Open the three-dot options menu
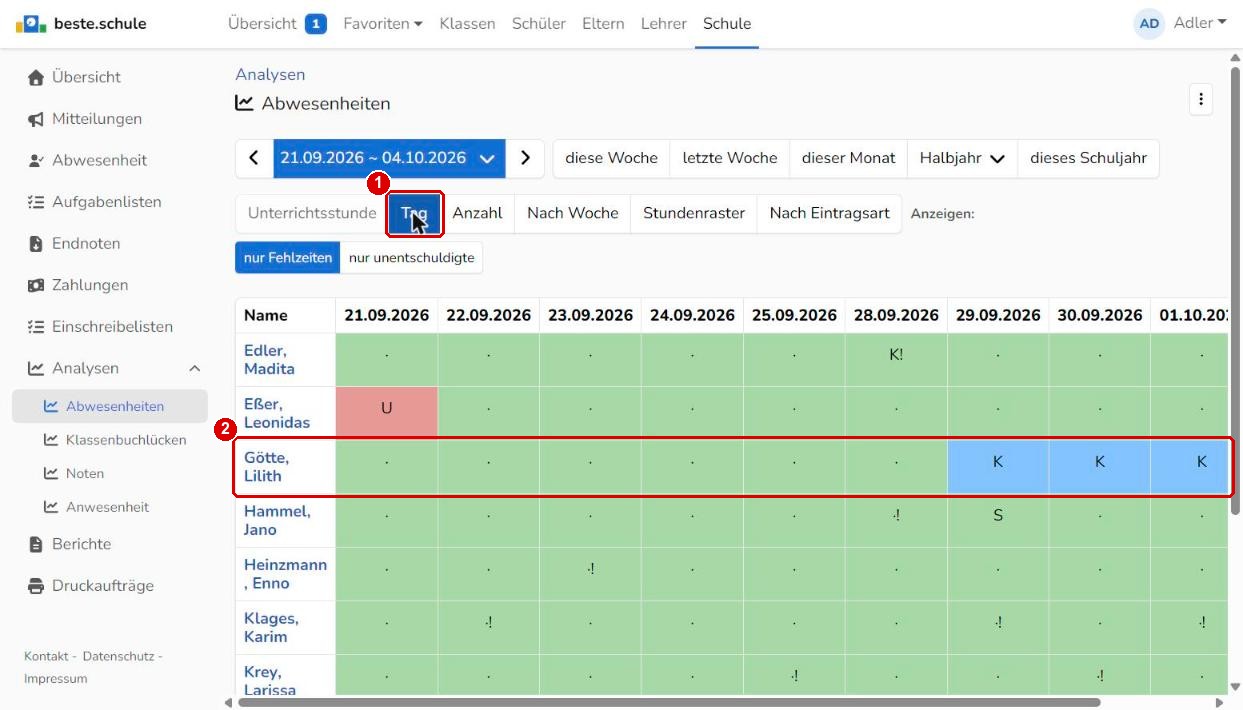1243x710 pixels. (x=1200, y=99)
